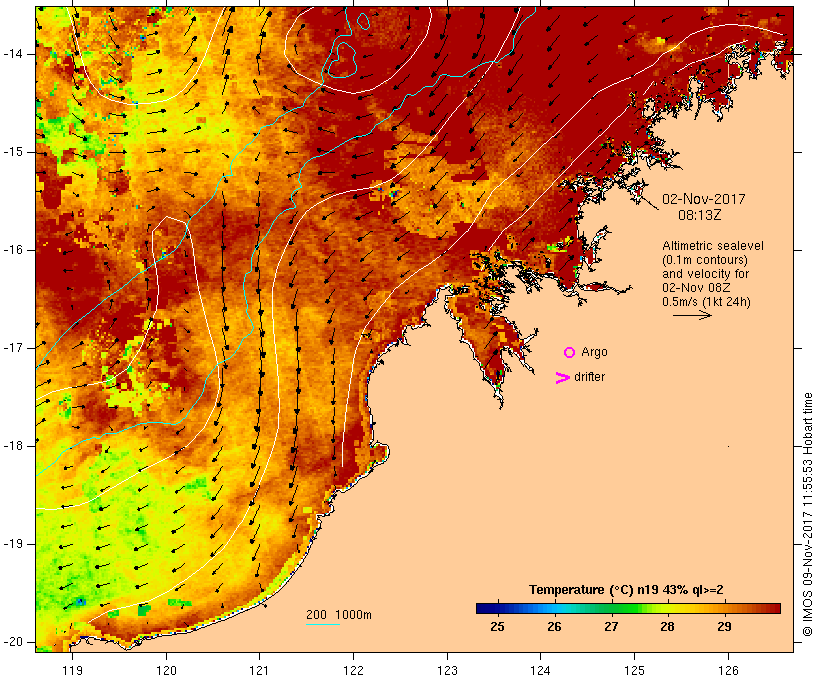Viewport: 820px width, 680px height.
Task: Click the 'Temperature (°C) n19 43% ql>=2' title
Action: click(x=626, y=590)
